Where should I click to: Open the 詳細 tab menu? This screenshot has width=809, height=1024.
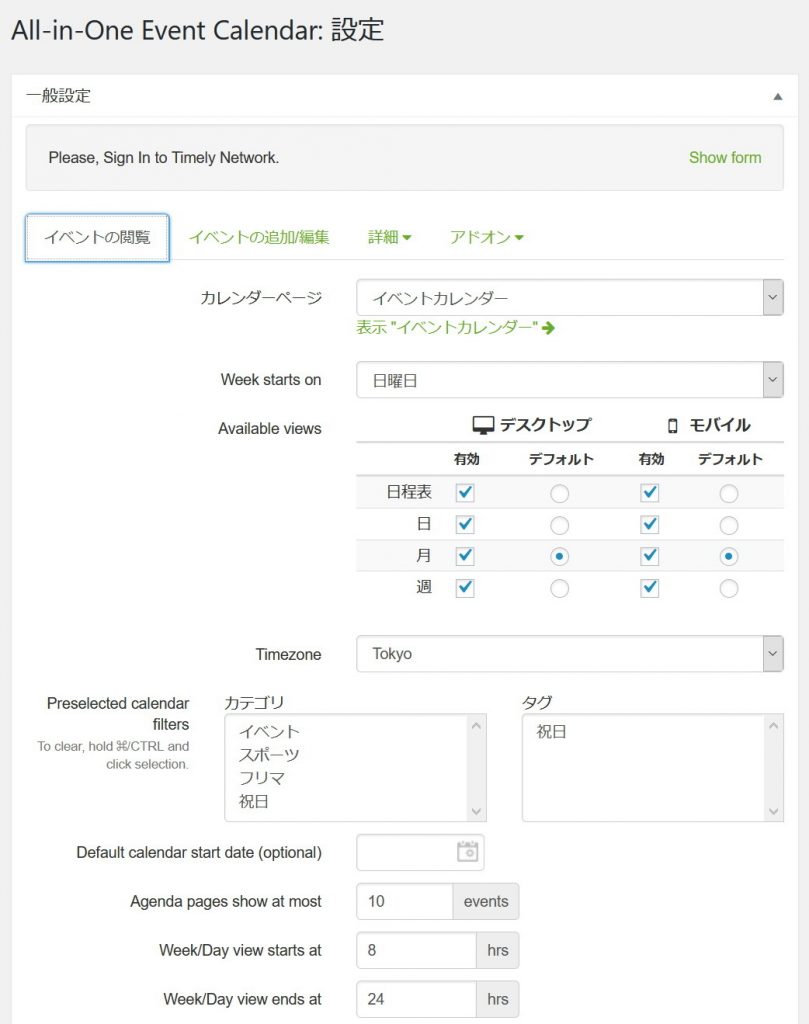(389, 237)
